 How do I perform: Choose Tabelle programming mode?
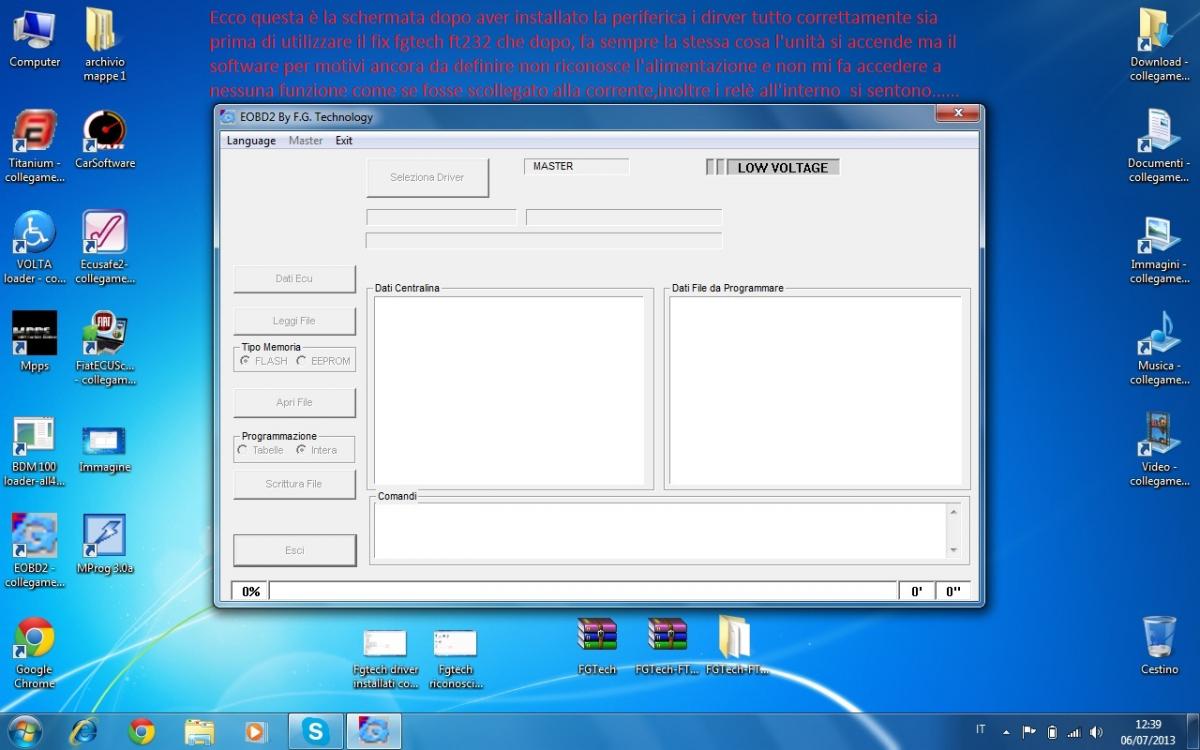point(260,450)
